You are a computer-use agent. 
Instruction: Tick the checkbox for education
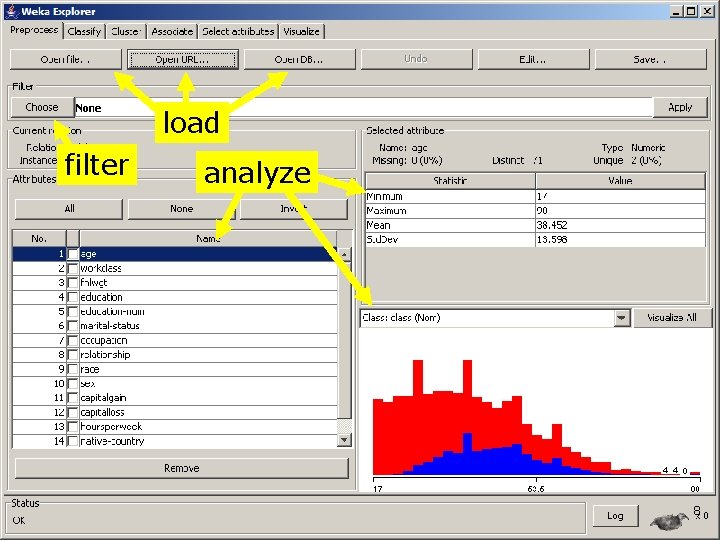click(x=73, y=297)
